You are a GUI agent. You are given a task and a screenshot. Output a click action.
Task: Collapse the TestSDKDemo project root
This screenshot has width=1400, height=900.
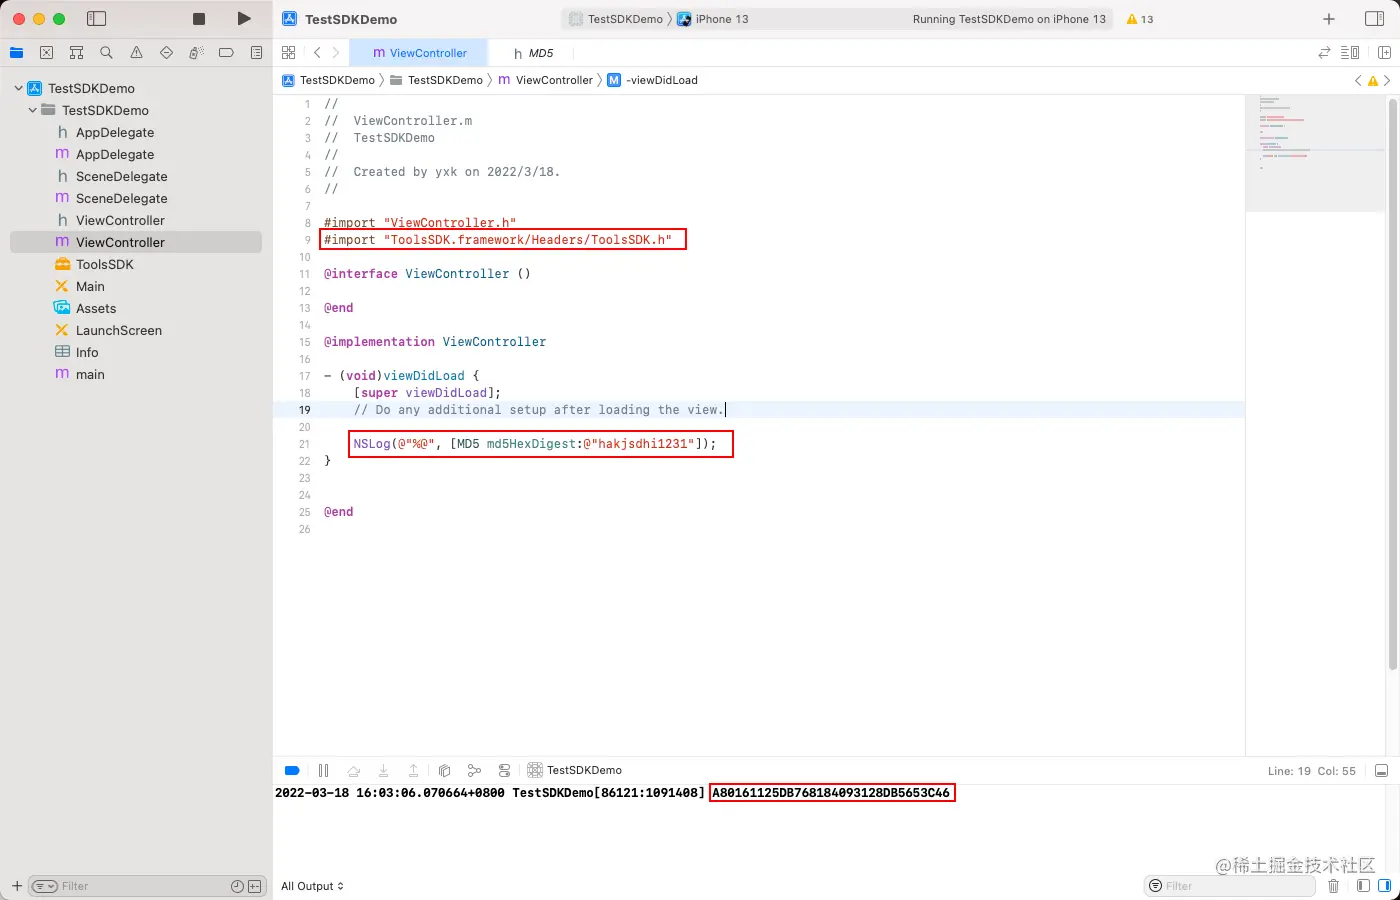point(18,88)
